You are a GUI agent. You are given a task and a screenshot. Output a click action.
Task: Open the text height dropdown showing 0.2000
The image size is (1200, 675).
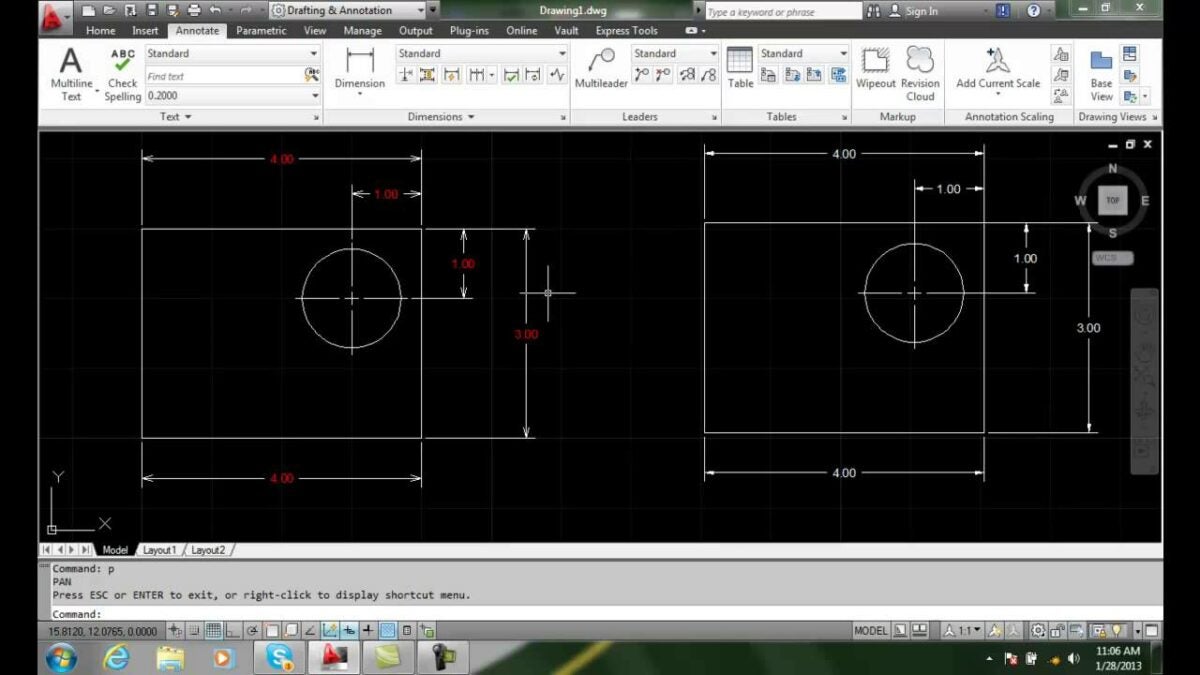[230, 96]
